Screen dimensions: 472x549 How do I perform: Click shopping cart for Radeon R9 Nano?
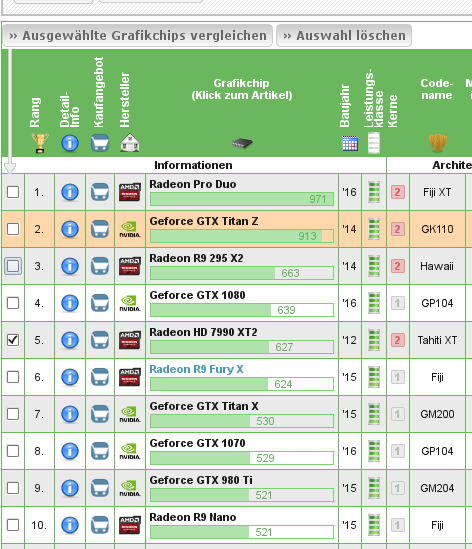[100, 525]
